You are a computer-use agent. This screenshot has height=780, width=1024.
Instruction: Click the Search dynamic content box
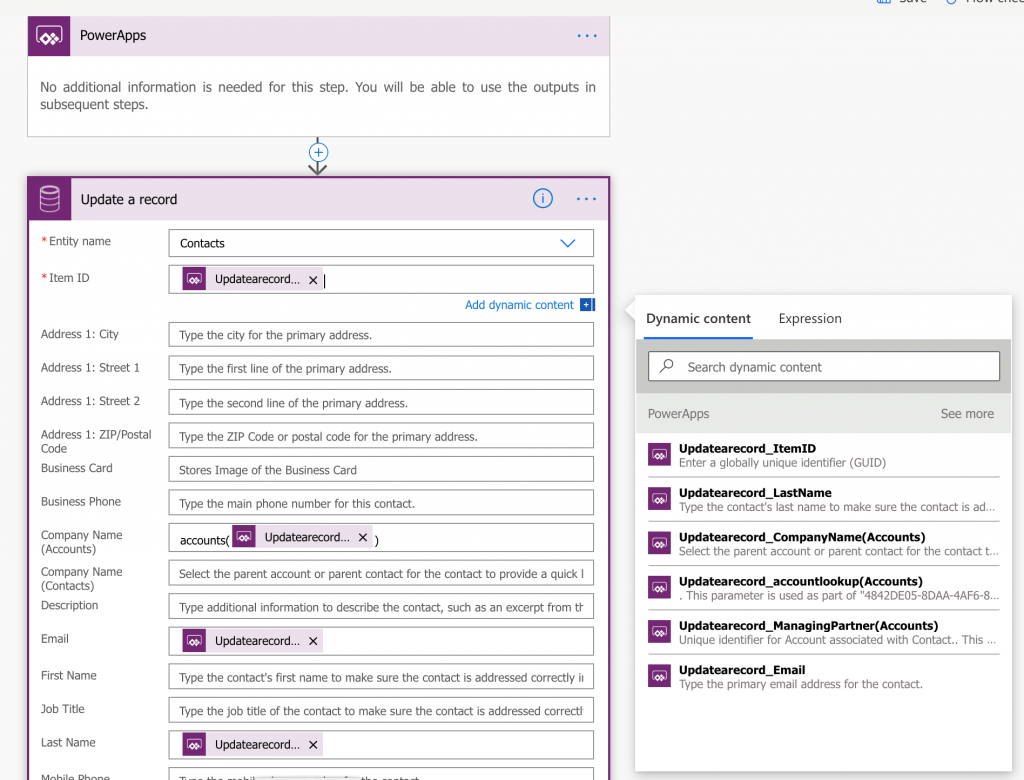click(x=824, y=367)
